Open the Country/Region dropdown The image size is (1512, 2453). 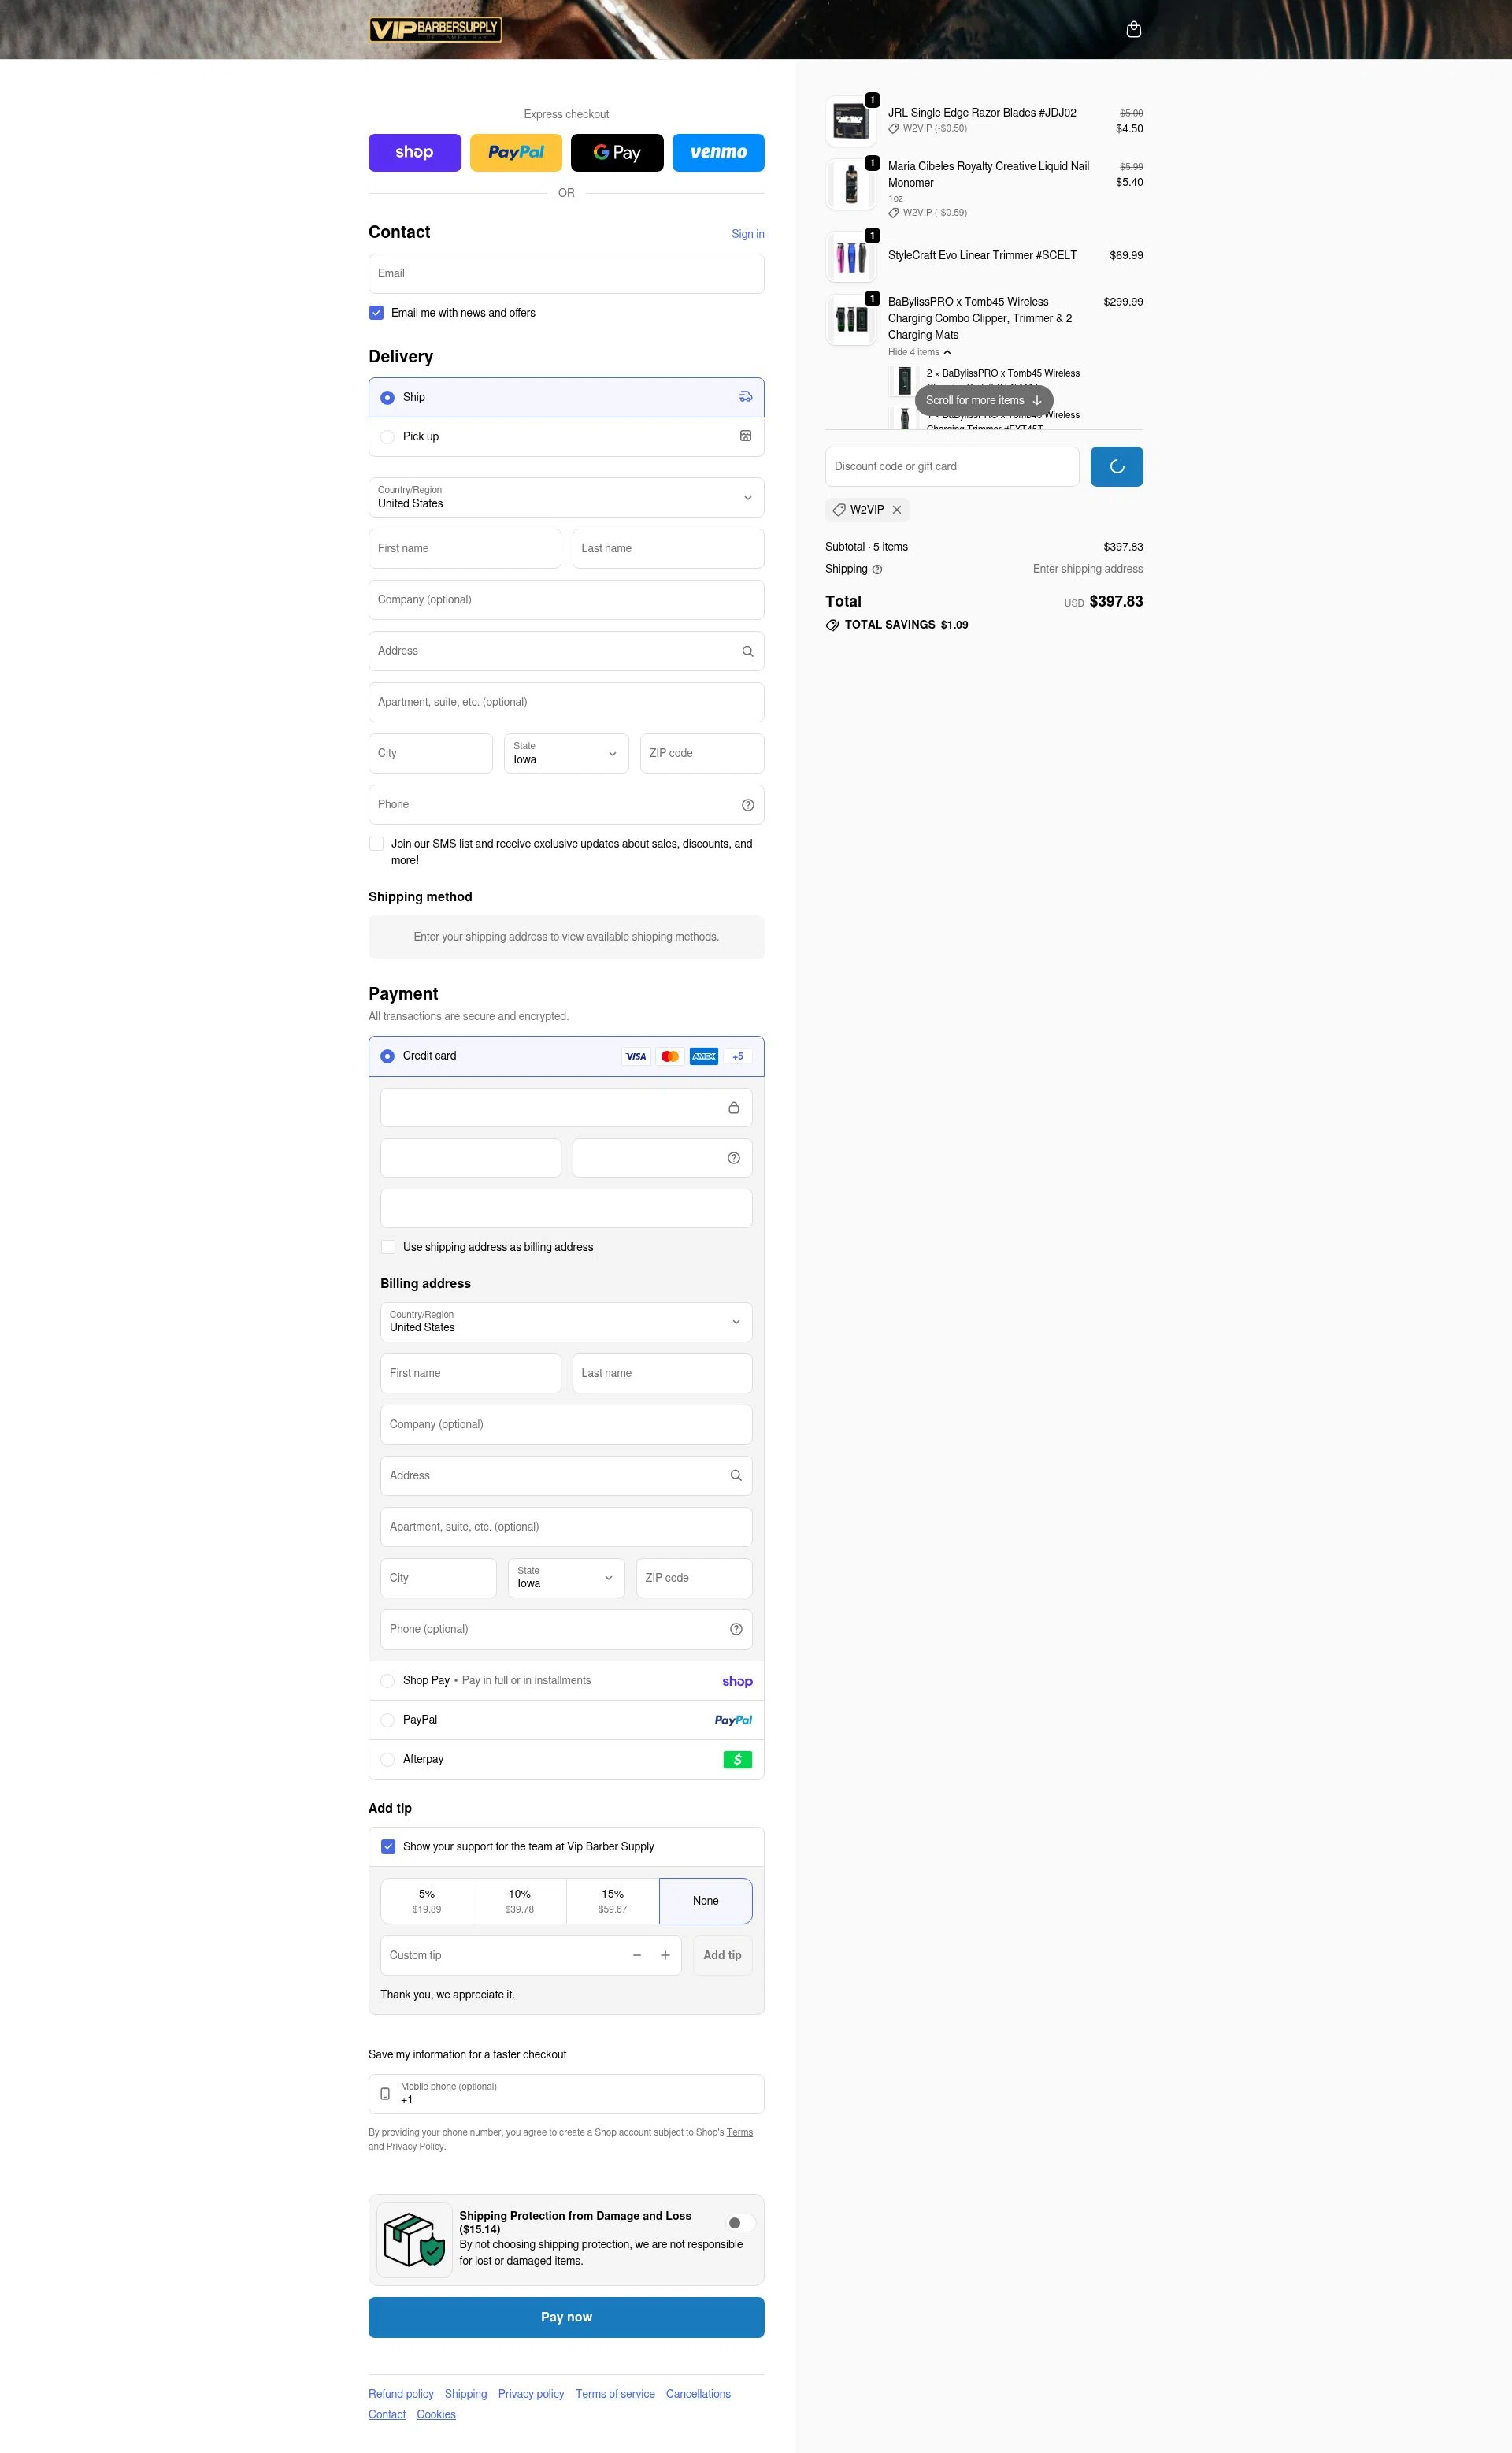[566, 497]
